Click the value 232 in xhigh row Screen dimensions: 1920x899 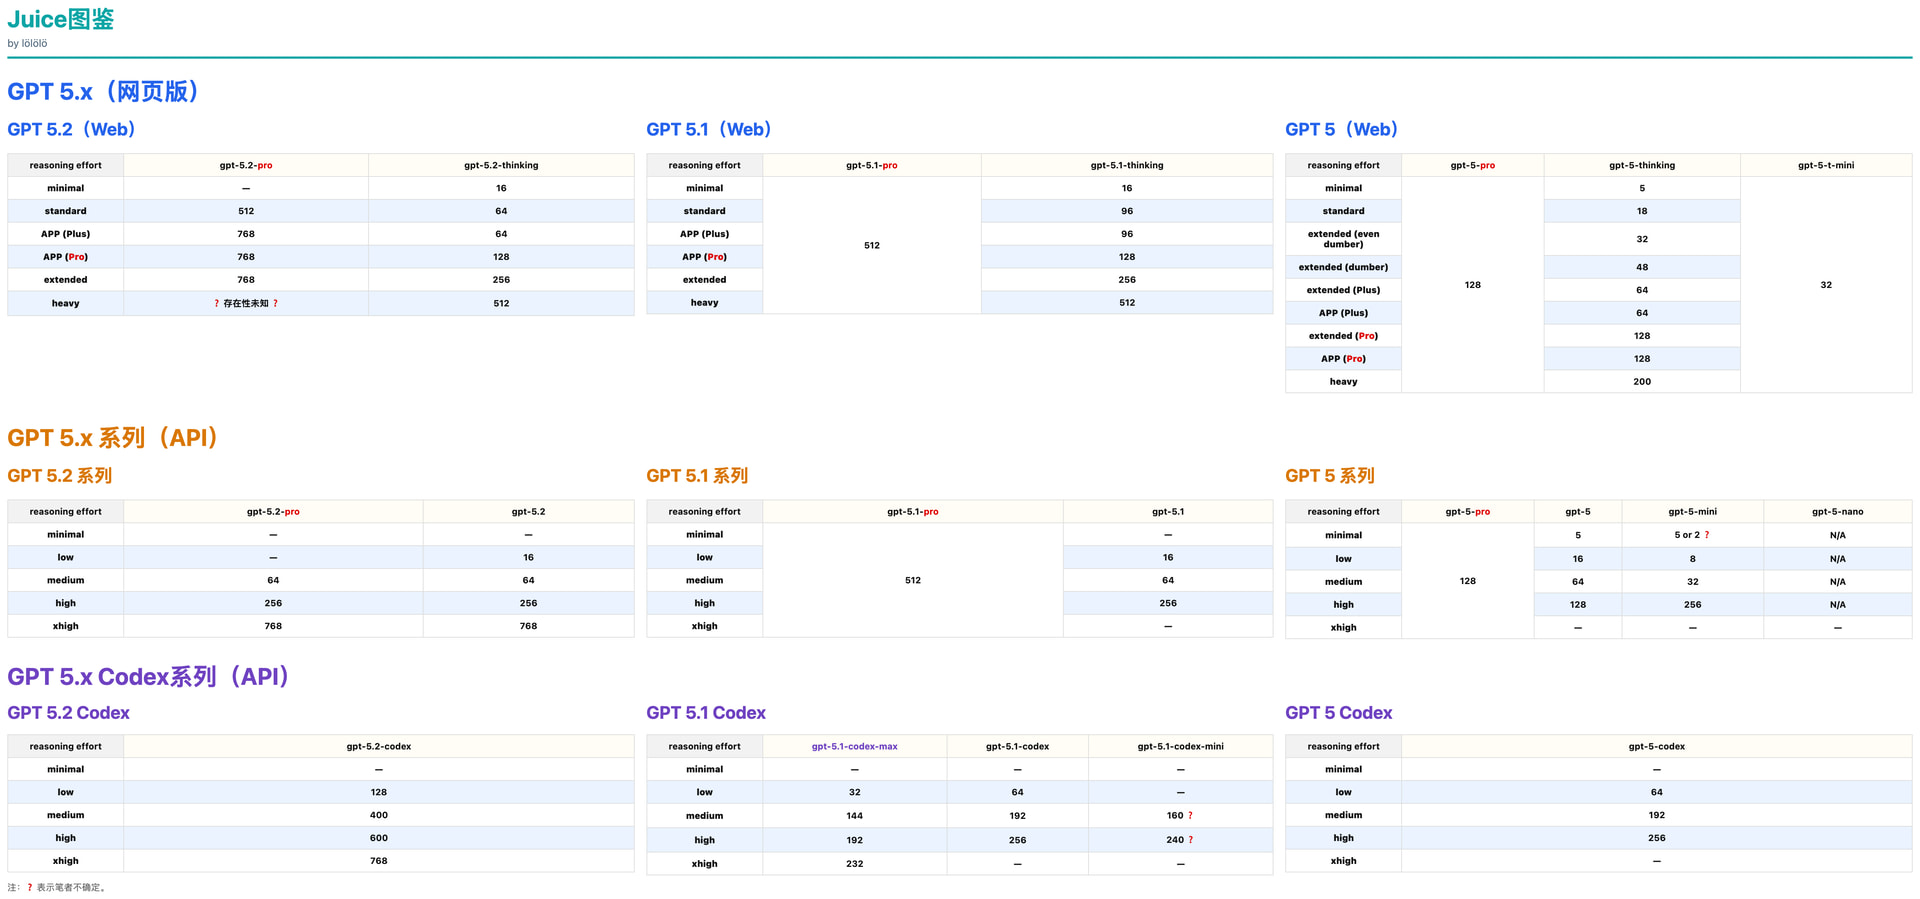(x=854, y=864)
